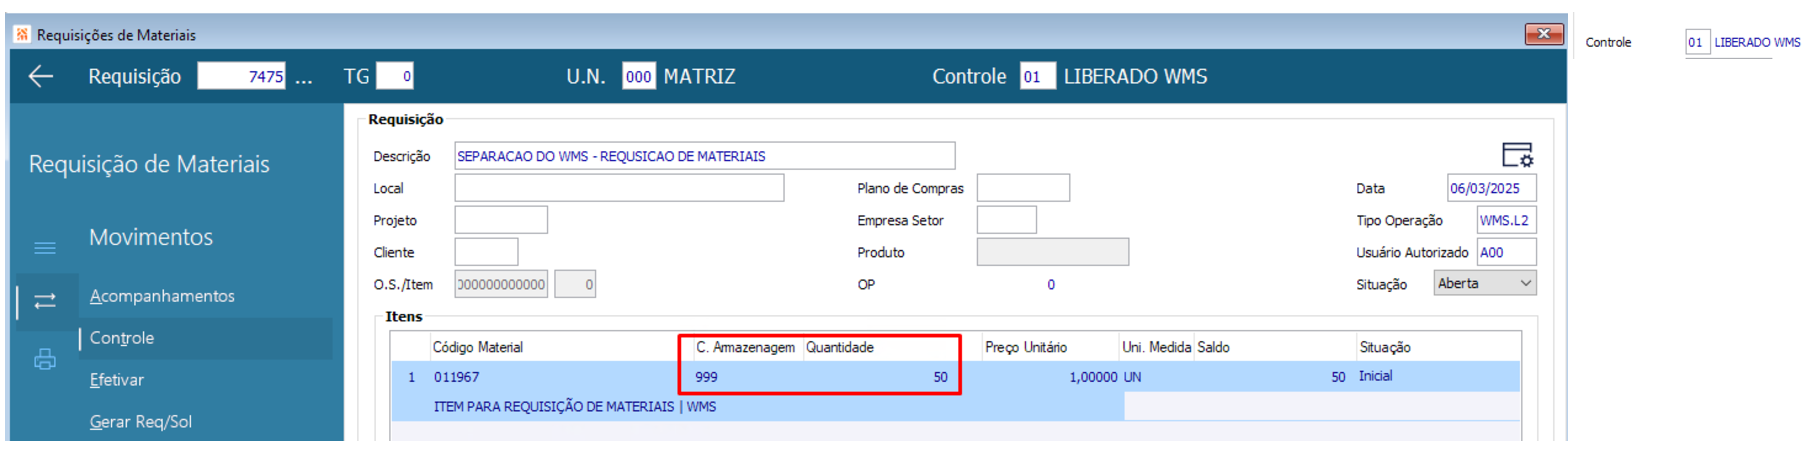Open the Movimentos section heading
This screenshot has height=461, width=1810.
pos(151,237)
